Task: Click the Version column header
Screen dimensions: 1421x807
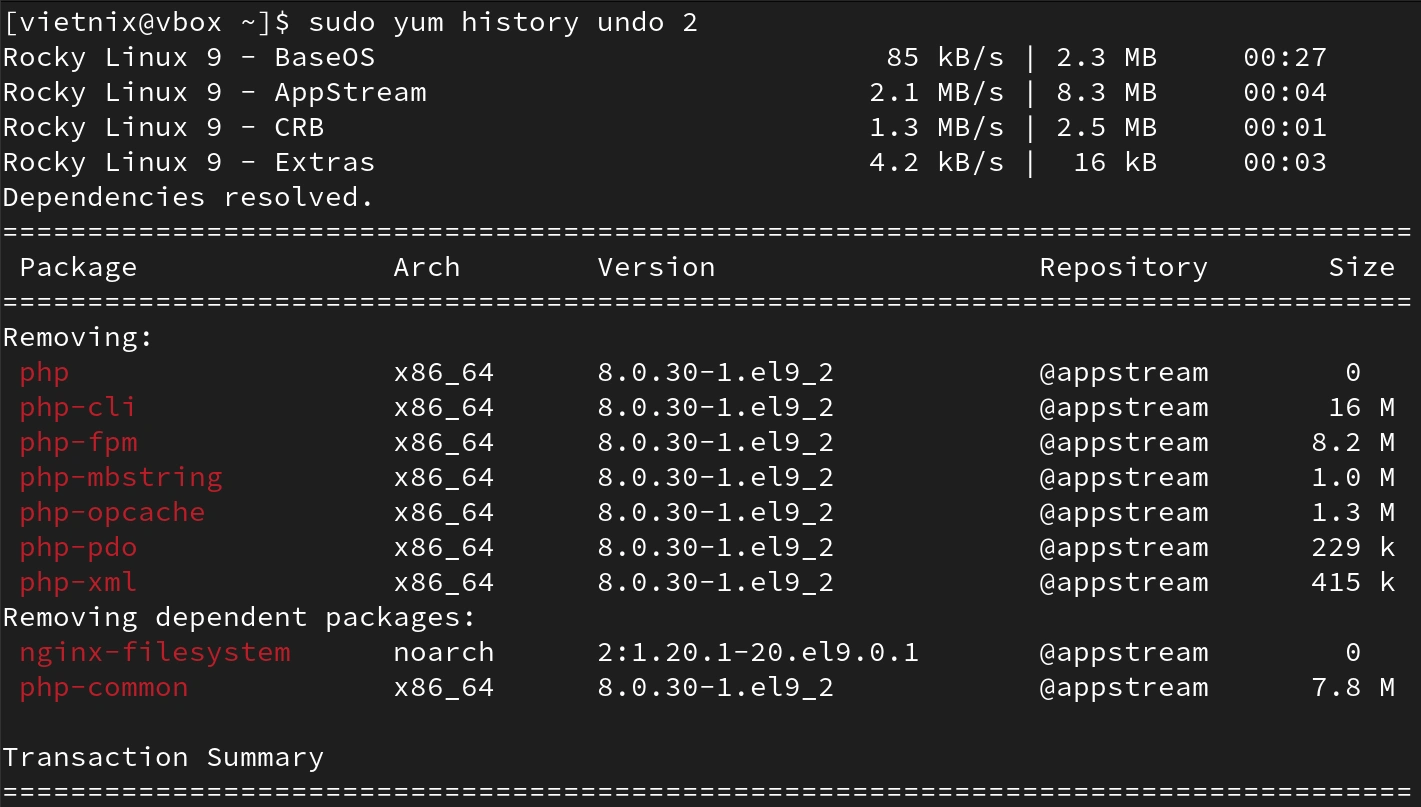Action: [656, 268]
